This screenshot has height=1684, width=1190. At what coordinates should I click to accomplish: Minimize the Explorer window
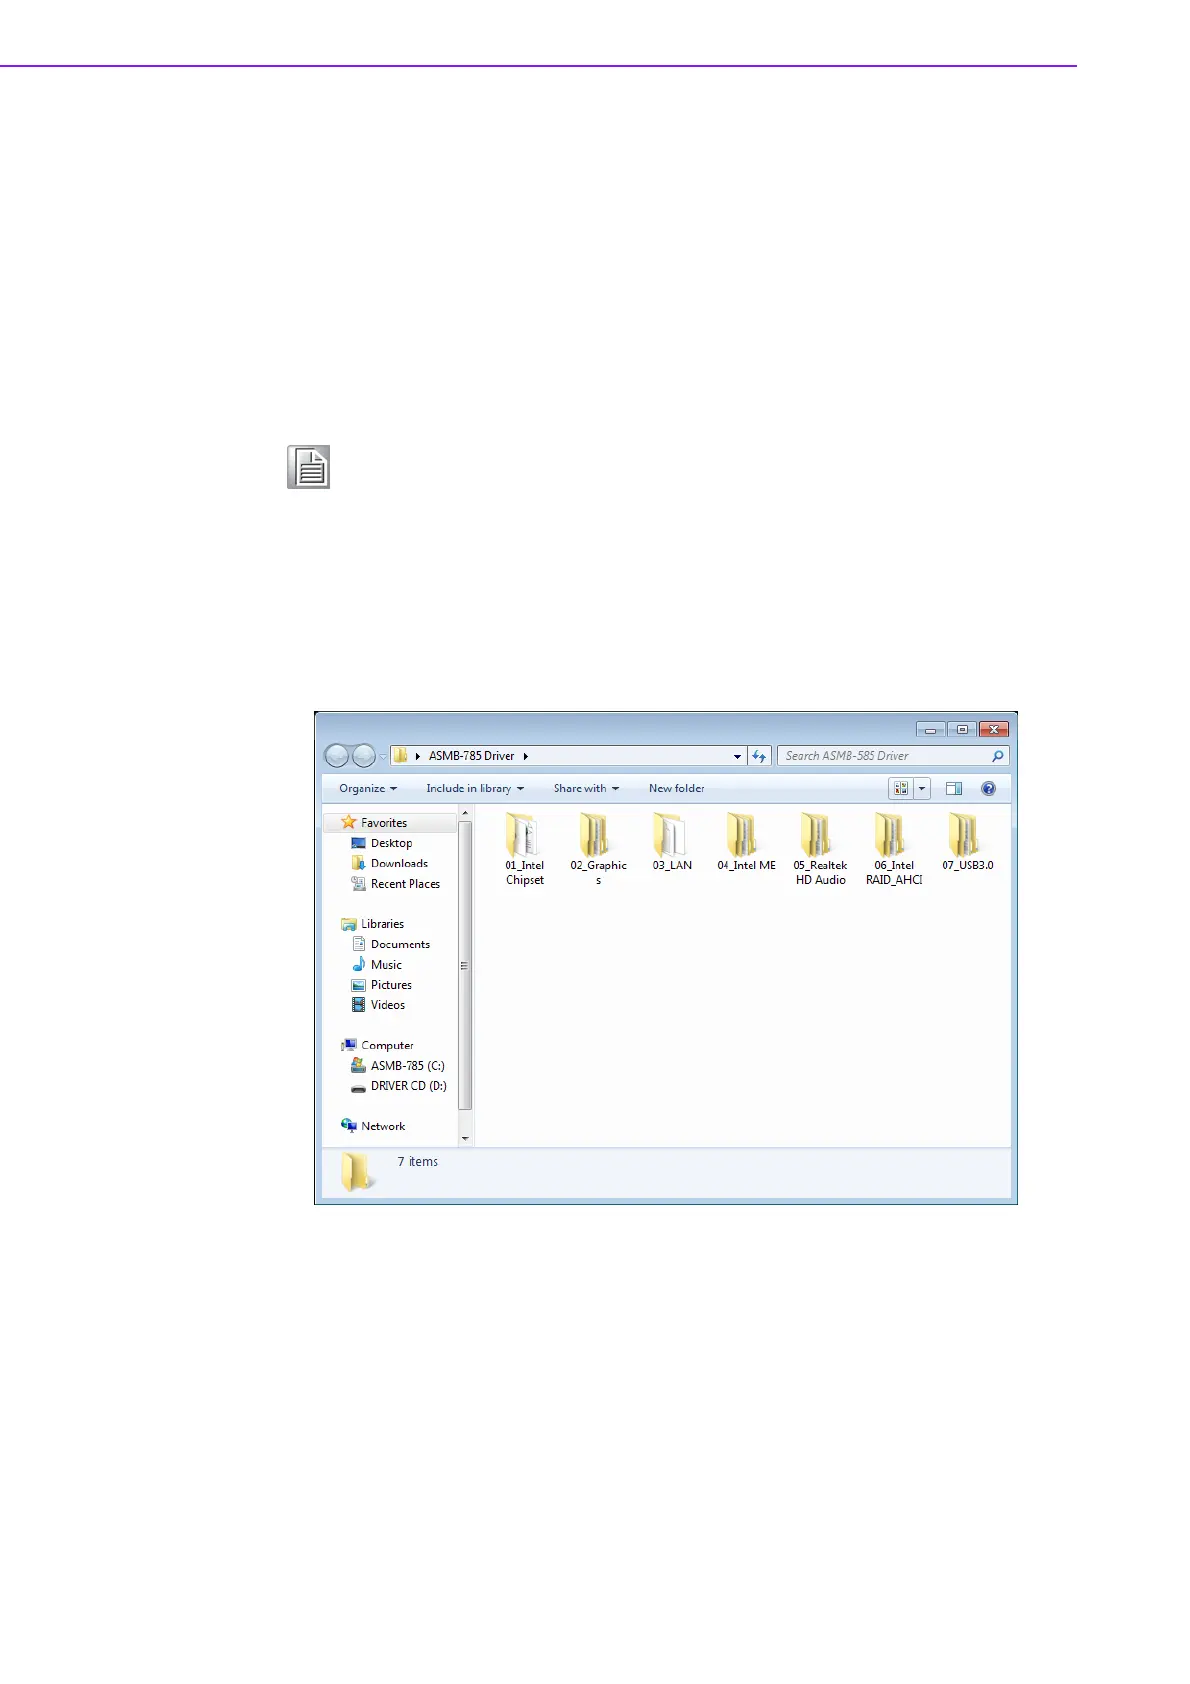click(x=929, y=729)
